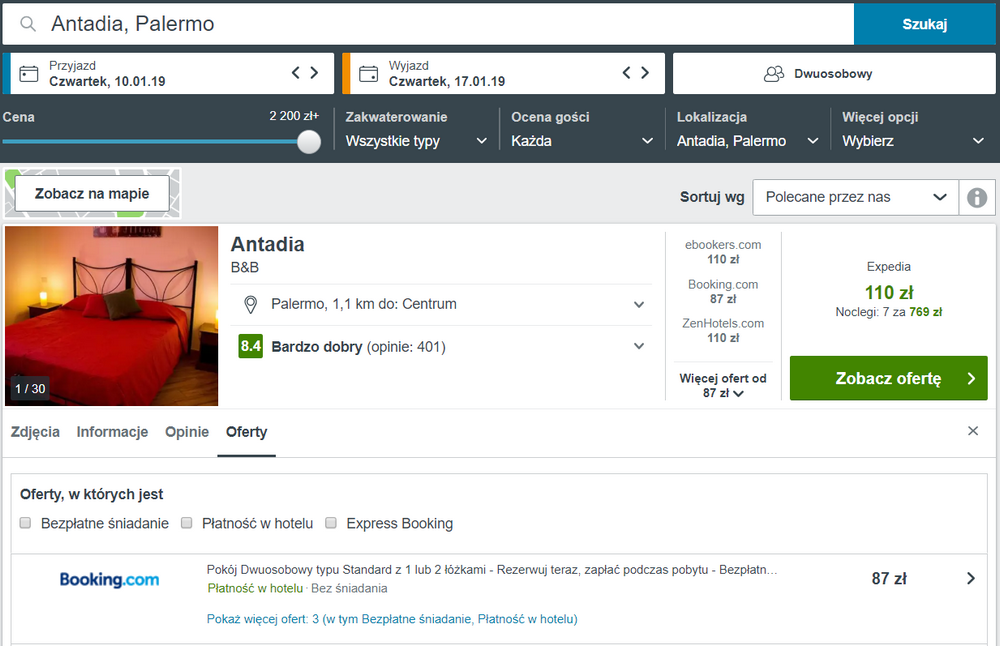Switch to the Zdjęcia tab
Viewport: 1000px width, 646px height.
35,432
